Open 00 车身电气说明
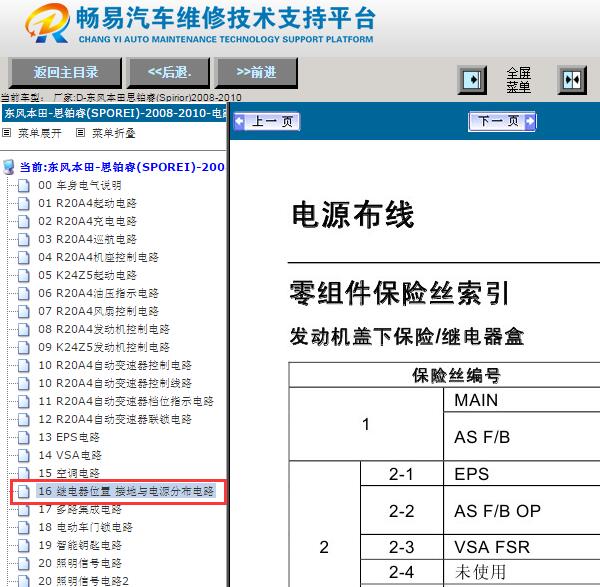The image size is (600, 587). (80, 186)
